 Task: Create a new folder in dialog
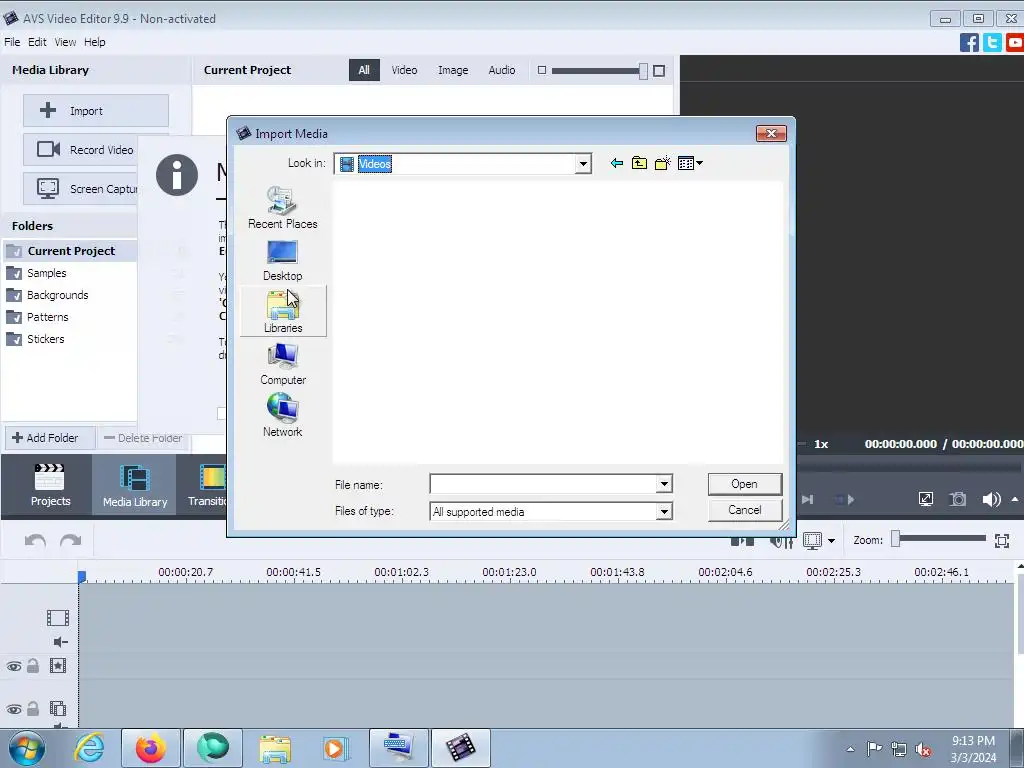tap(663, 163)
